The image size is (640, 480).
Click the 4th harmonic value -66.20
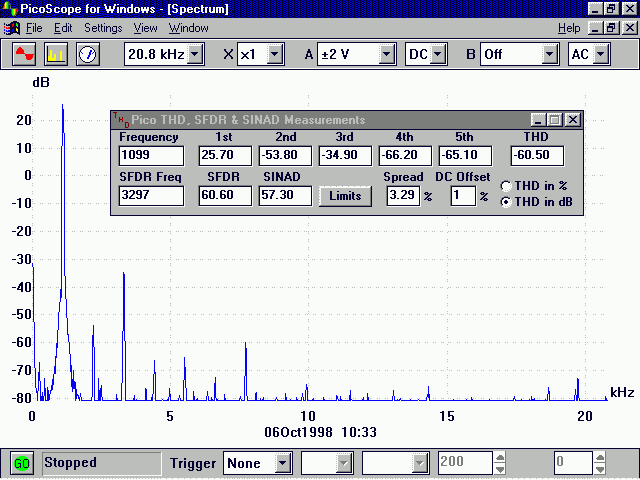click(405, 156)
